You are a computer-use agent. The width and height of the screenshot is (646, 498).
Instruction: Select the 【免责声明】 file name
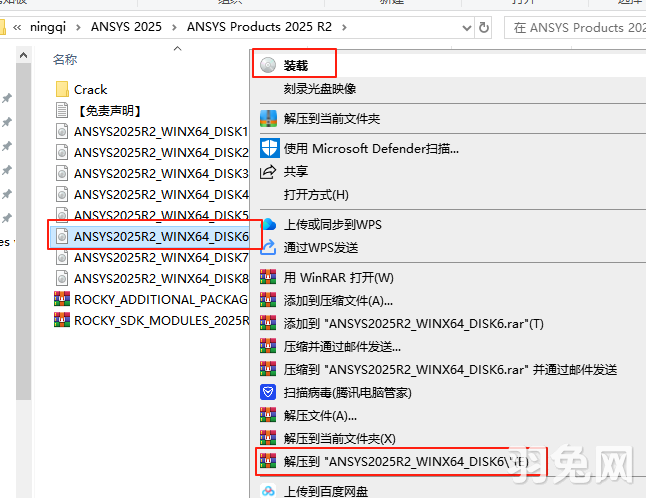point(110,110)
